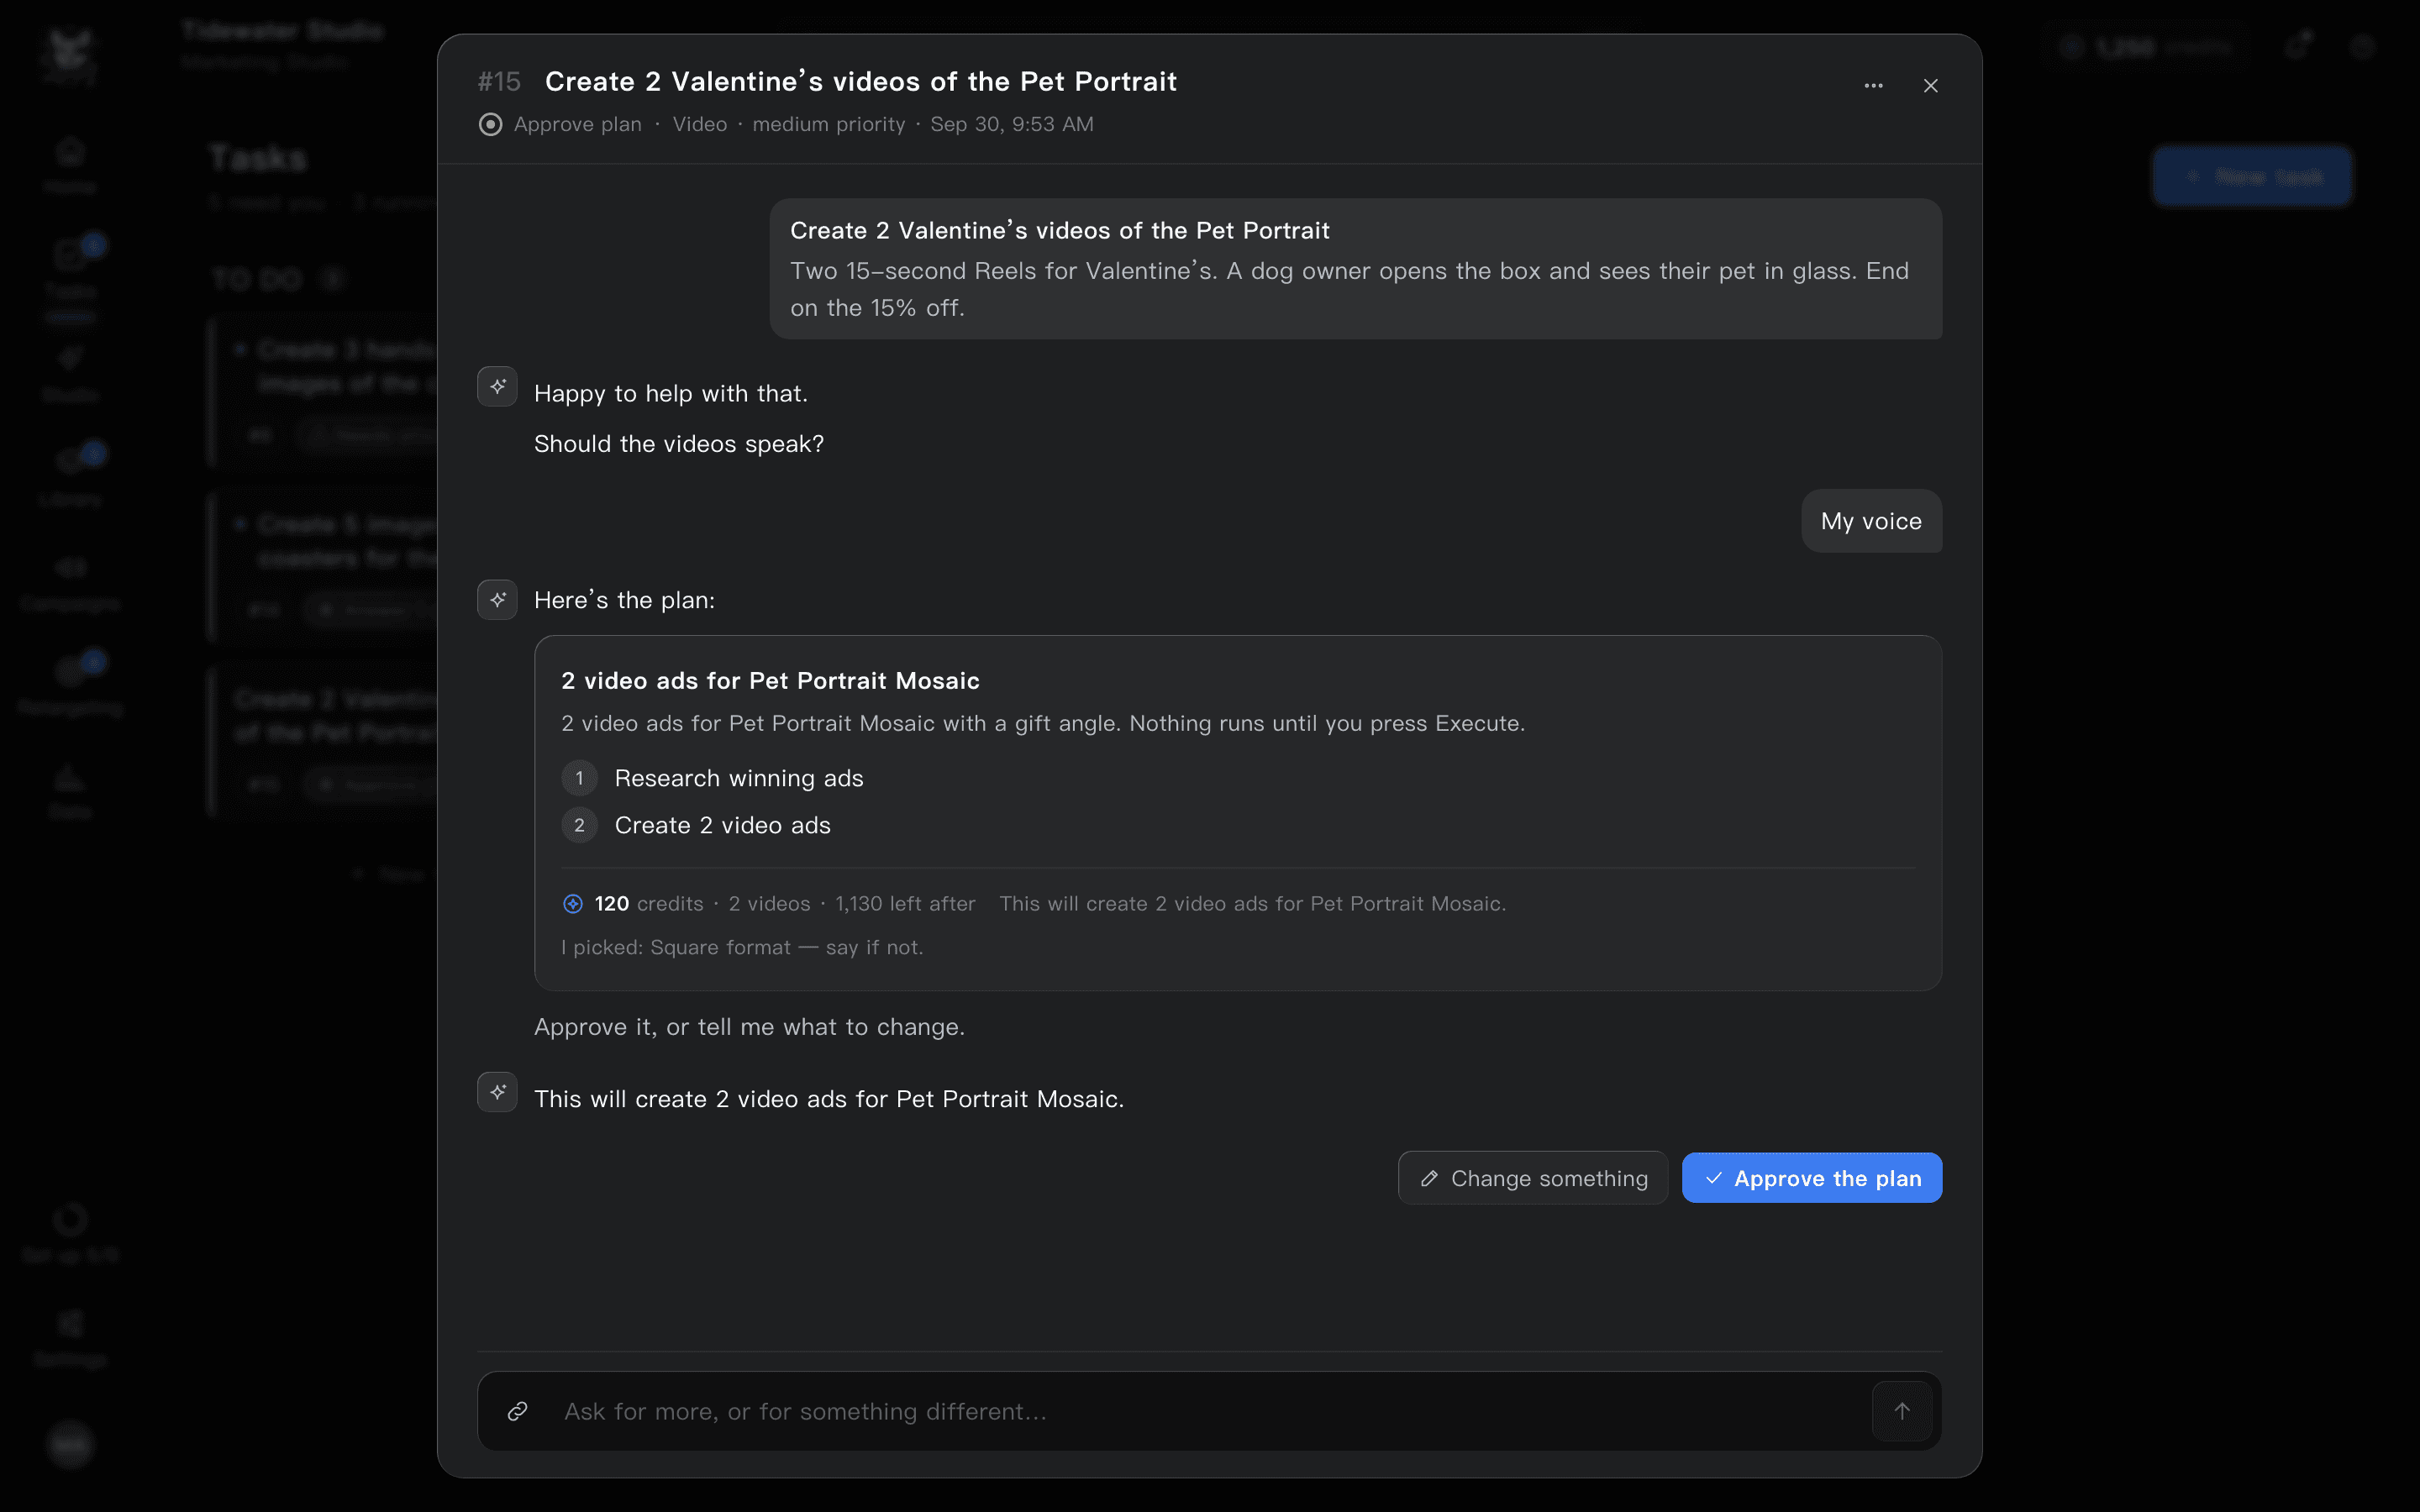Click the Approve plan status circle icon

pos(490,124)
